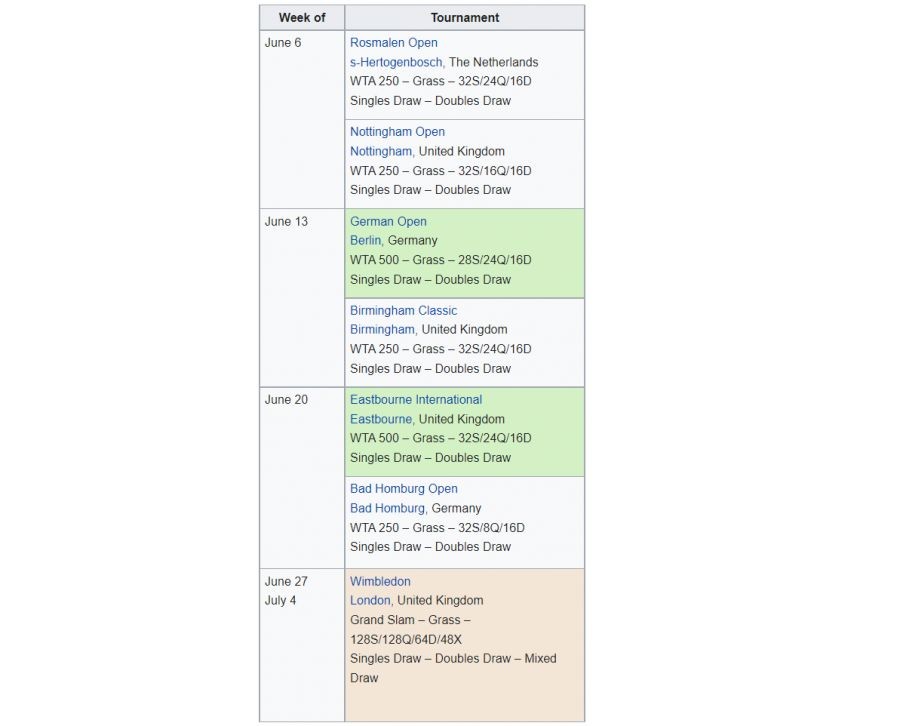
Task: Open the Bad Homburg Open link
Action: (403, 489)
